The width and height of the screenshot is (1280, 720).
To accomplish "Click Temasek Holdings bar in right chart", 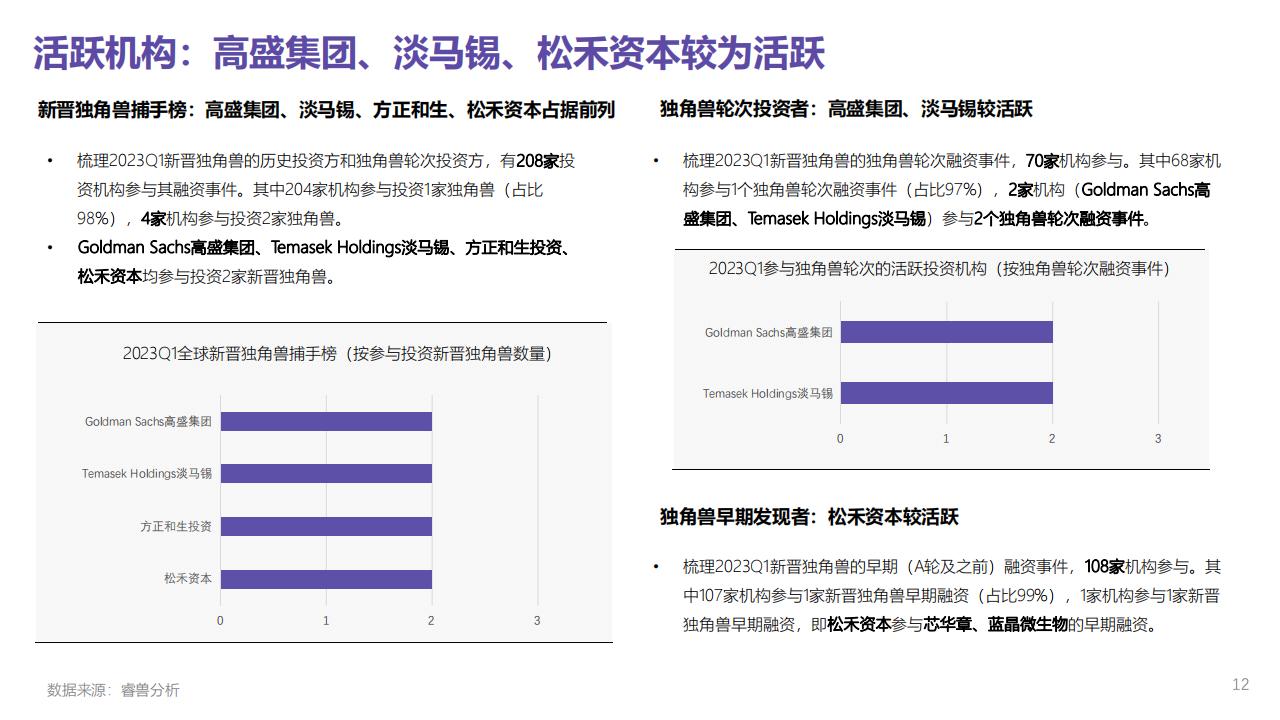I will [946, 393].
